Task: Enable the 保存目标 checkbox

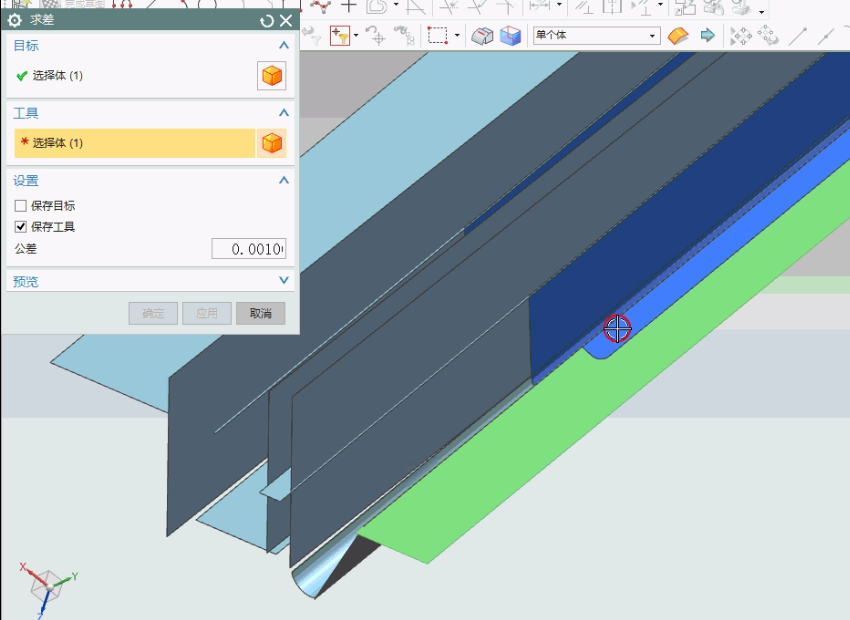Action: click(21, 205)
